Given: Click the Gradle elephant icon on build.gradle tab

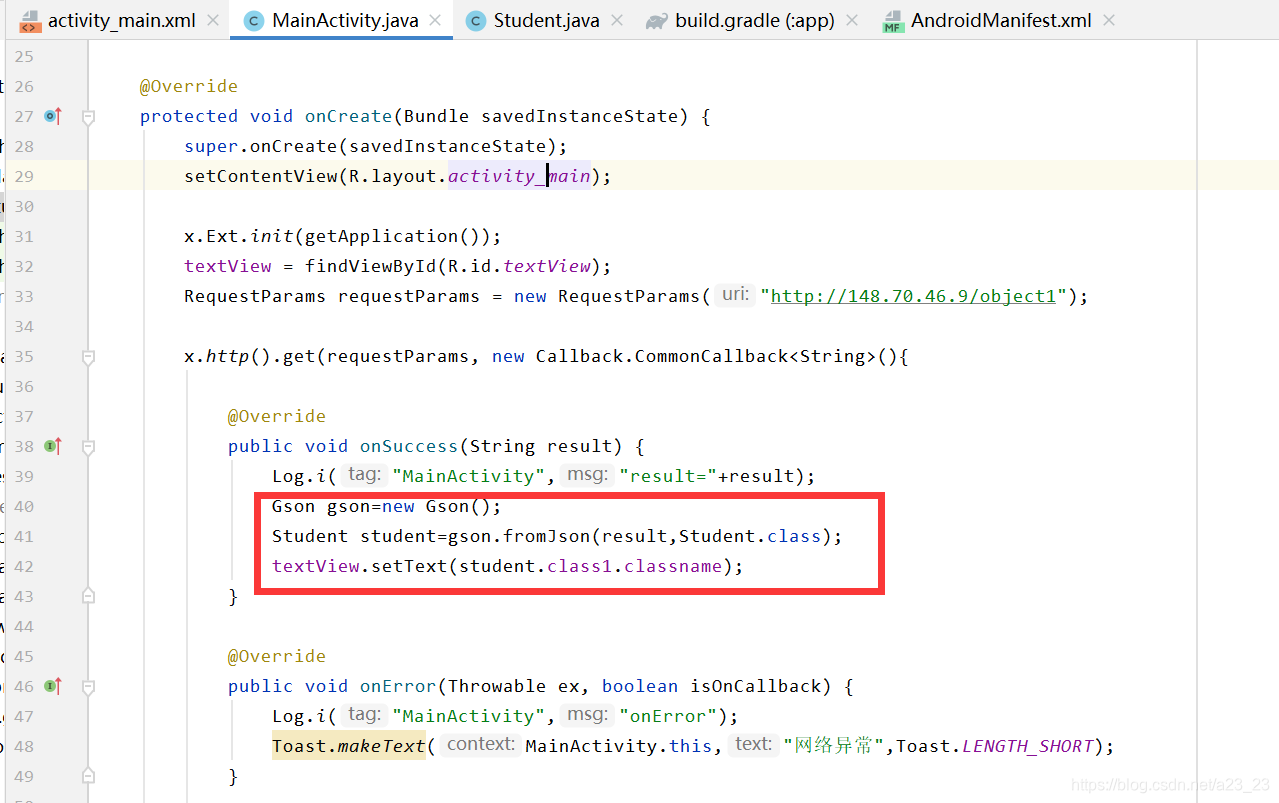Looking at the screenshot, I should [656, 21].
